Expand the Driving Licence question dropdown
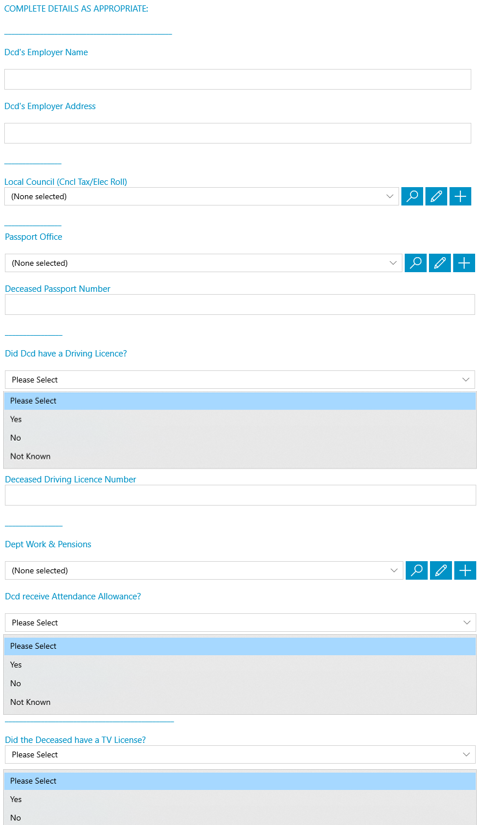485x828 pixels. [x=240, y=380]
